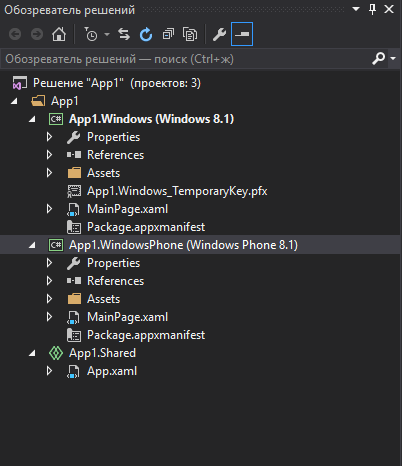Click the Forward navigation arrow
This screenshot has height=466, width=402.
coord(37,34)
